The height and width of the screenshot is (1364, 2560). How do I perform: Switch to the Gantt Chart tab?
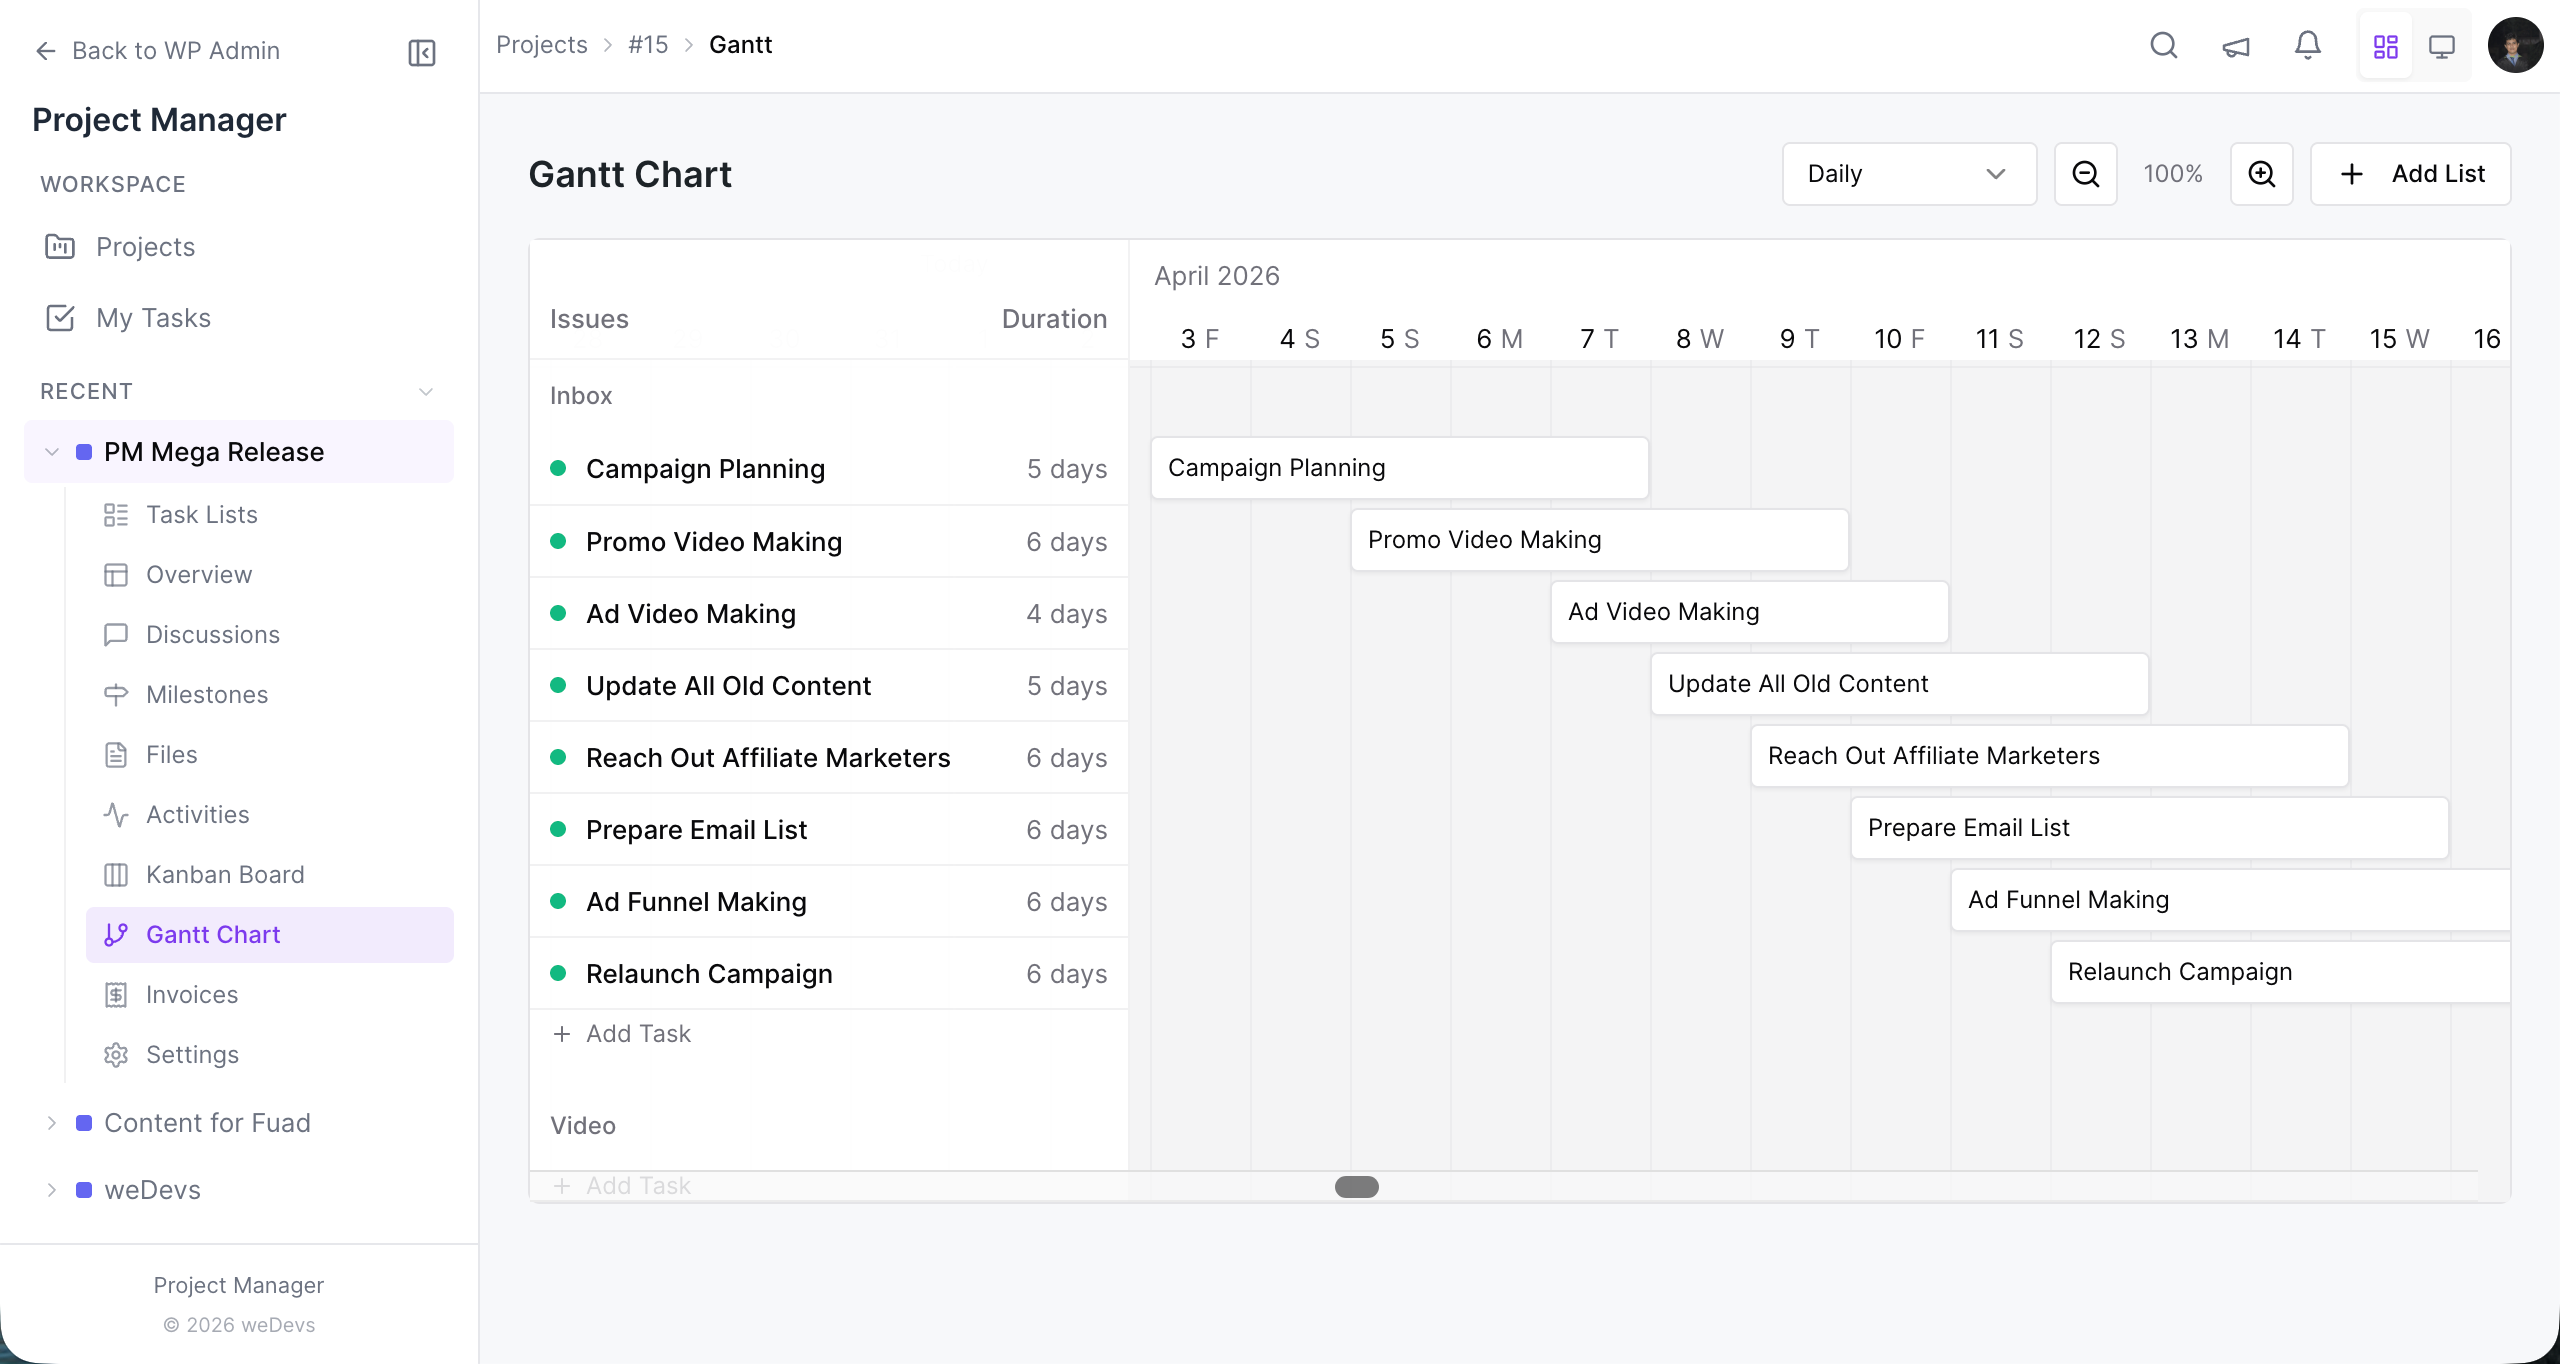pyautogui.click(x=213, y=934)
